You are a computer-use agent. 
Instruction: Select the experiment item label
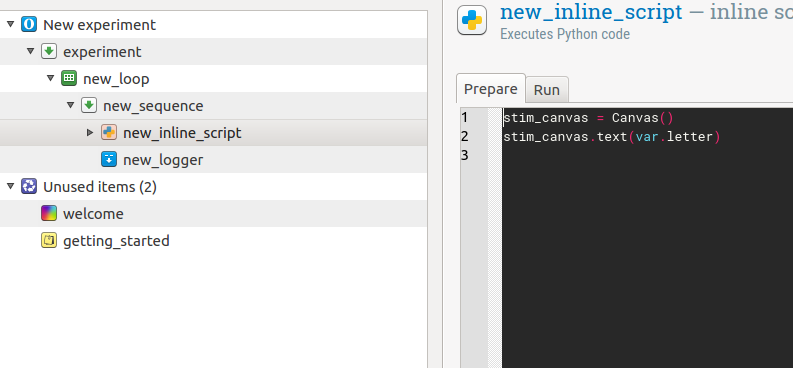[102, 52]
